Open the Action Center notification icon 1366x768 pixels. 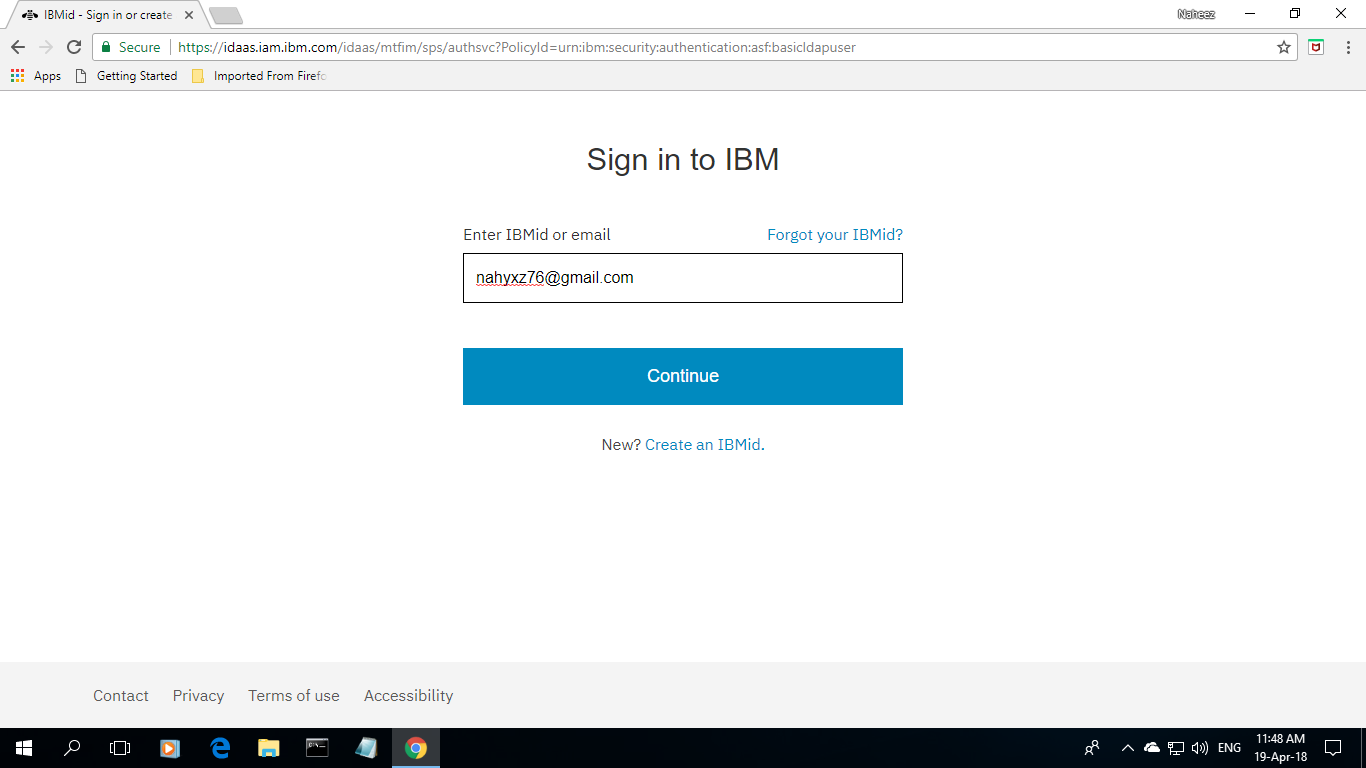tap(1333, 747)
